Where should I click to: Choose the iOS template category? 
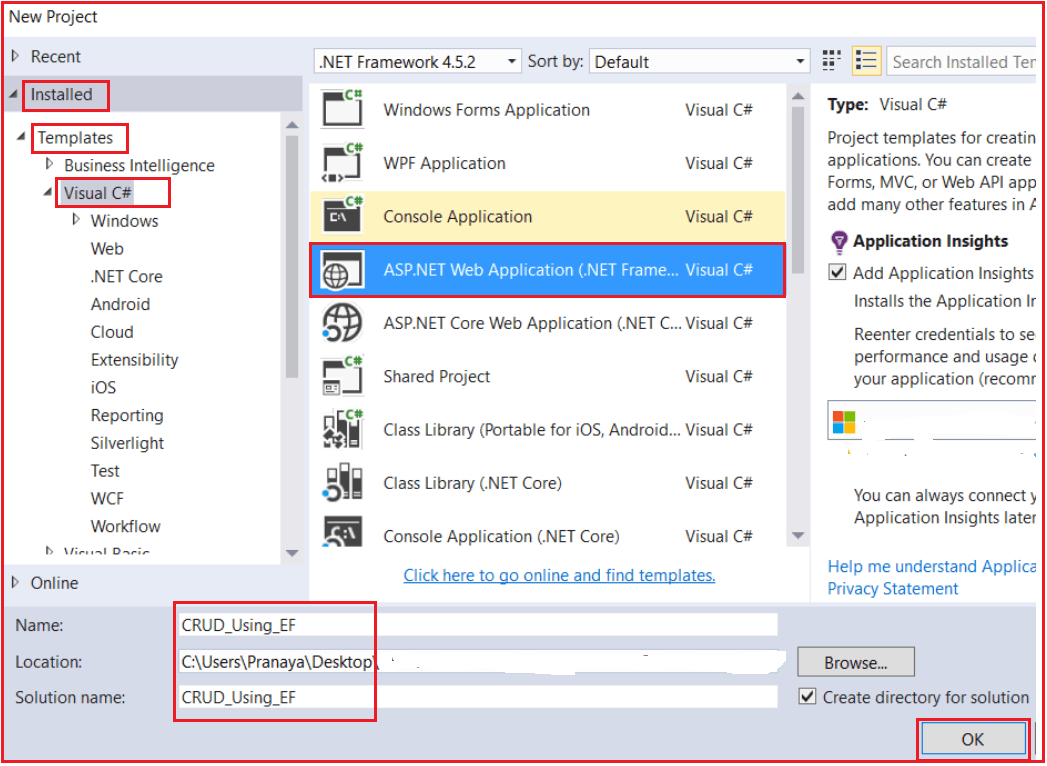103,387
